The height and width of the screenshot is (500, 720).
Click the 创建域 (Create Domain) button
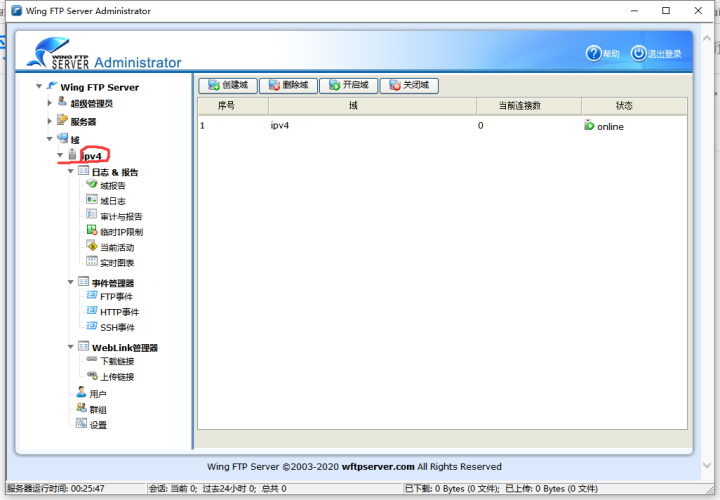pos(228,85)
